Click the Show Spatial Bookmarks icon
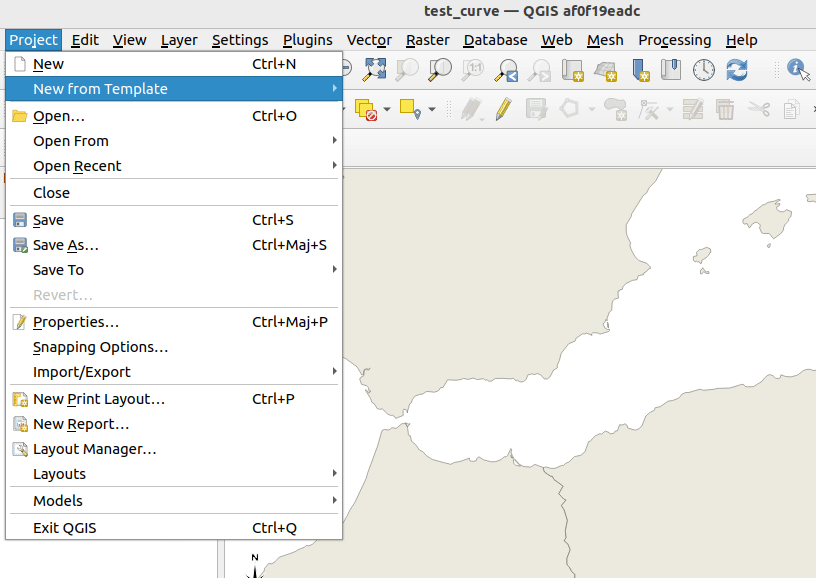 (x=671, y=70)
